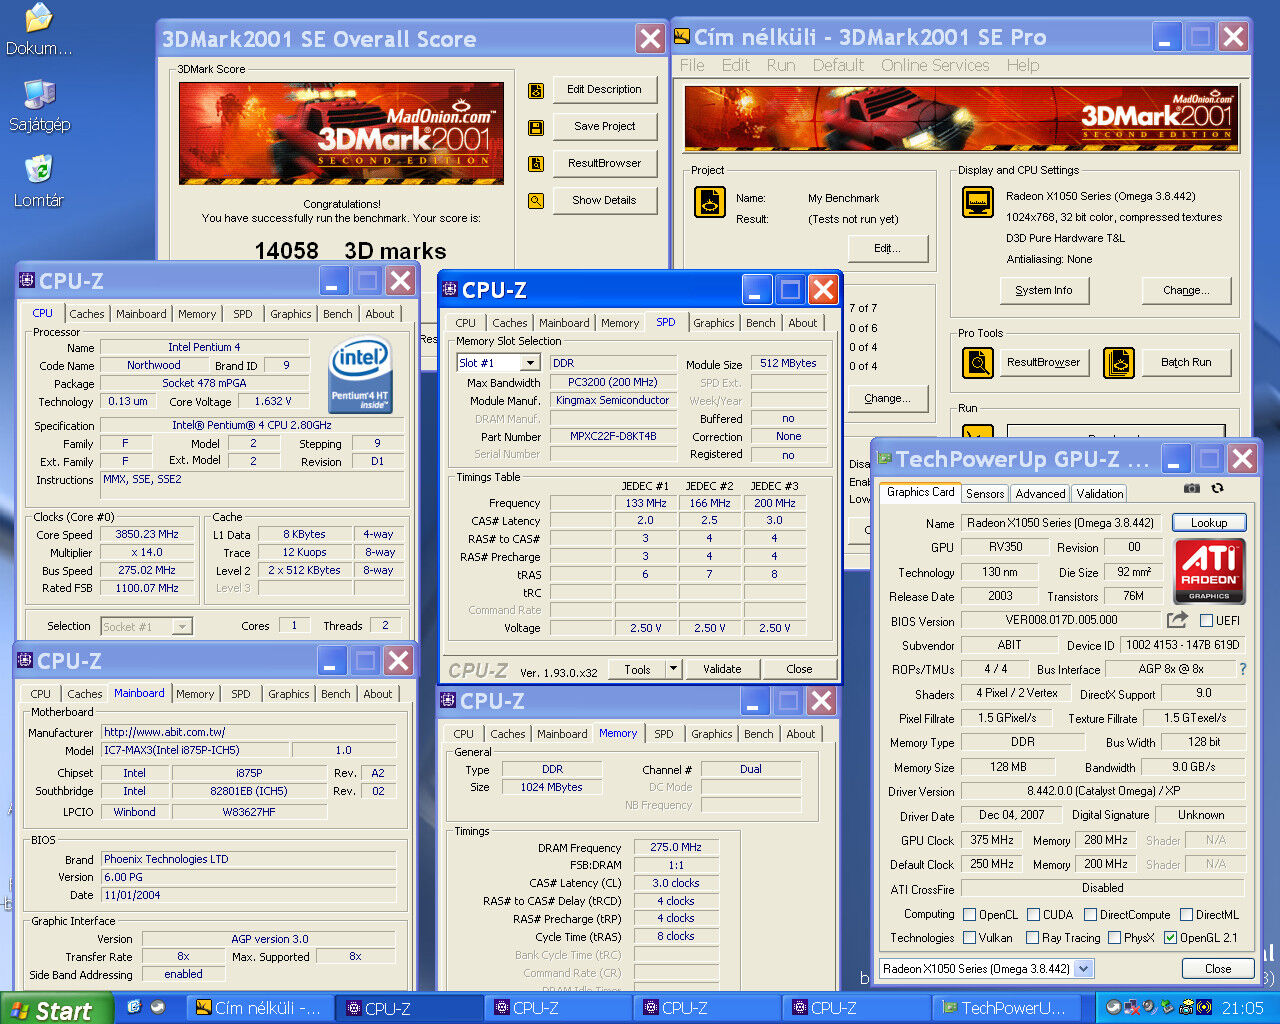Viewport: 1280px width, 1024px height.
Task: Enable the UEFI checkbox
Action: [1206, 621]
